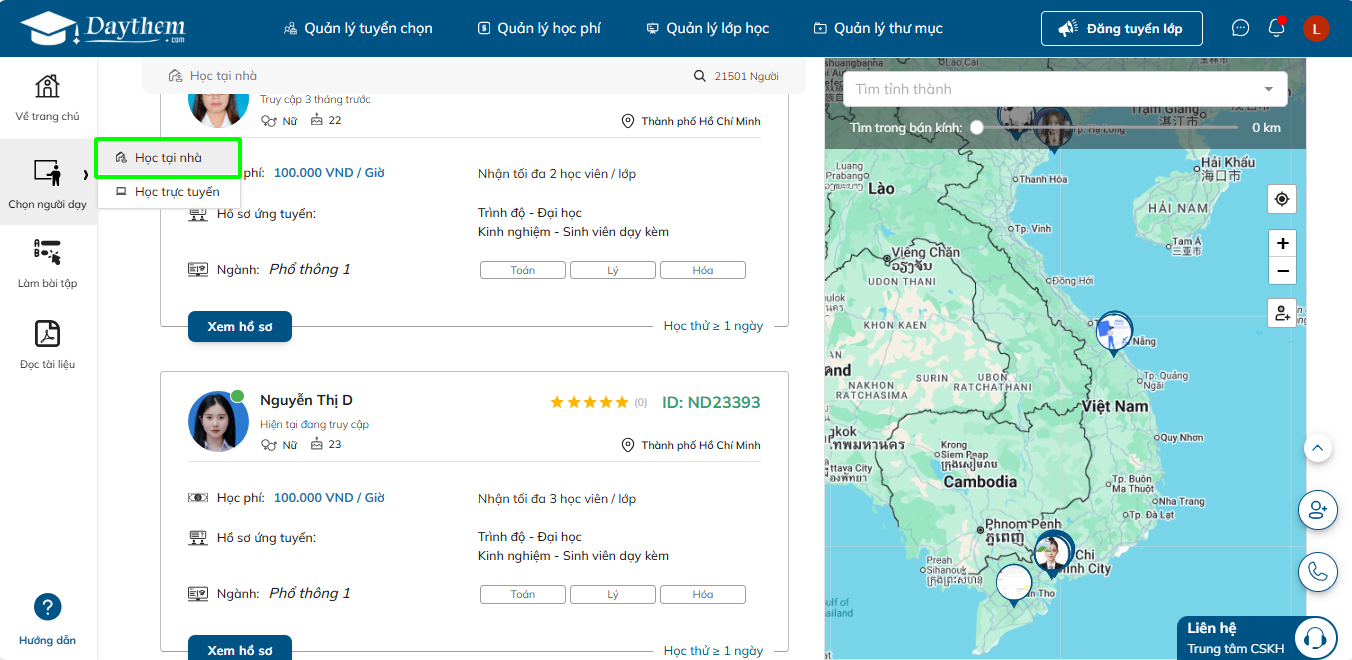Open Đọc tài liệu in sidebar
Image resolution: width=1352 pixels, height=660 pixels.
[x=47, y=344]
